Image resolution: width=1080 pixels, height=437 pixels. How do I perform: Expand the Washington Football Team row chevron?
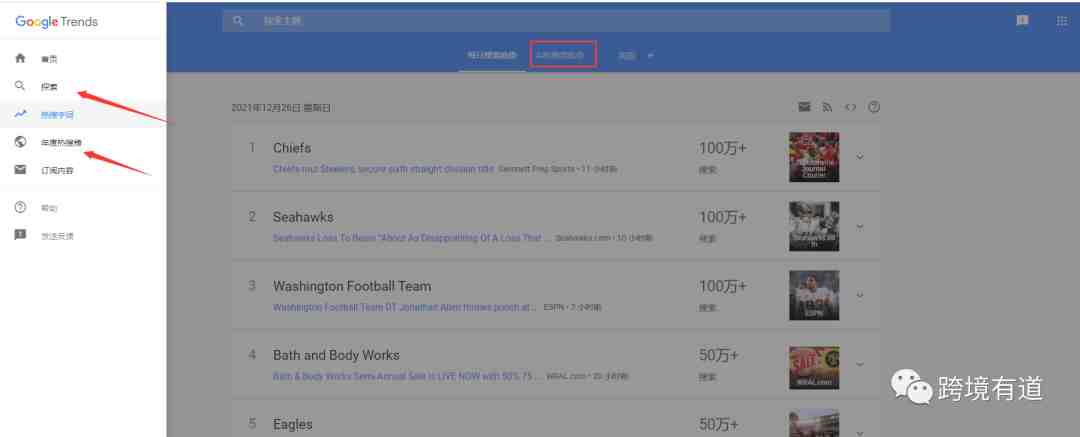(x=860, y=294)
